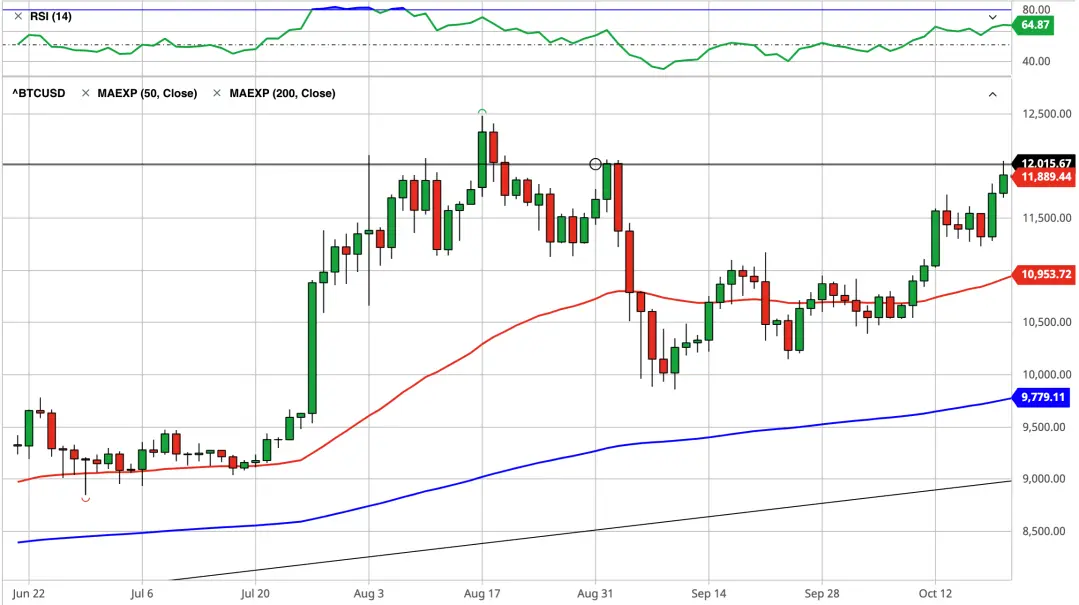The image size is (1079, 605).
Task: Click the Jul 20 date label
Action: point(255,593)
